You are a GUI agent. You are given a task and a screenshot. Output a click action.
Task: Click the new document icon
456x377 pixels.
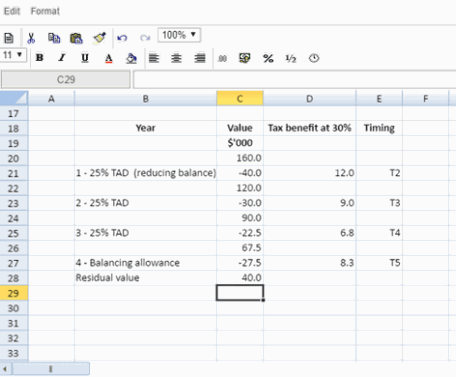(x=9, y=38)
